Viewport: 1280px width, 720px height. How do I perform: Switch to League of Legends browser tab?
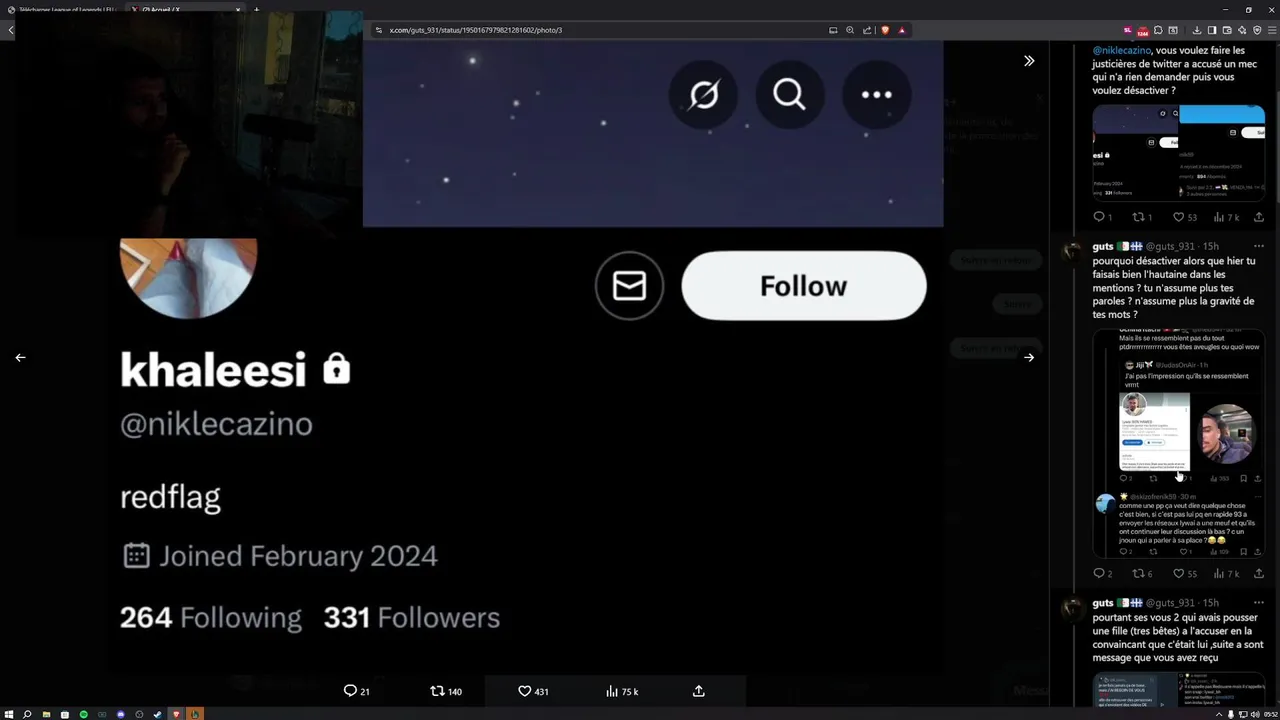pos(62,9)
